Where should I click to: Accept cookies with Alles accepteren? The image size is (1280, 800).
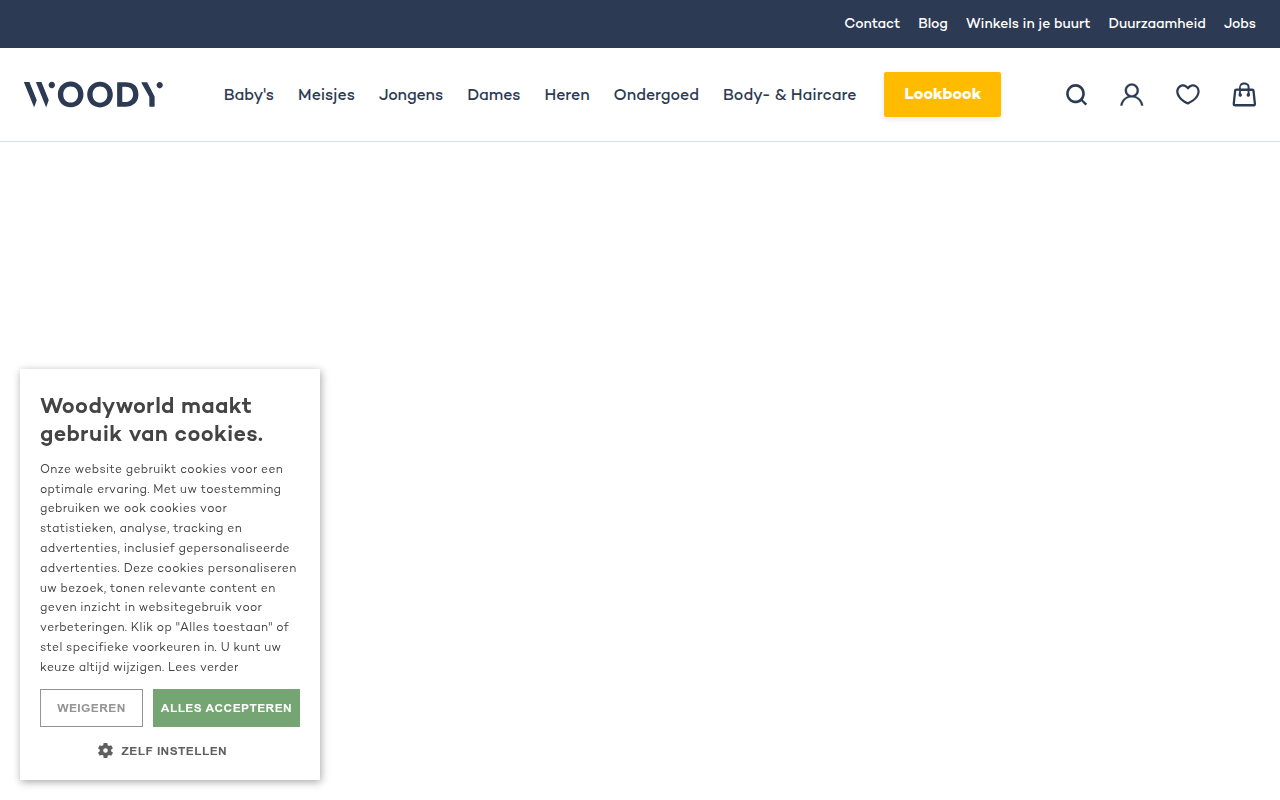click(226, 708)
